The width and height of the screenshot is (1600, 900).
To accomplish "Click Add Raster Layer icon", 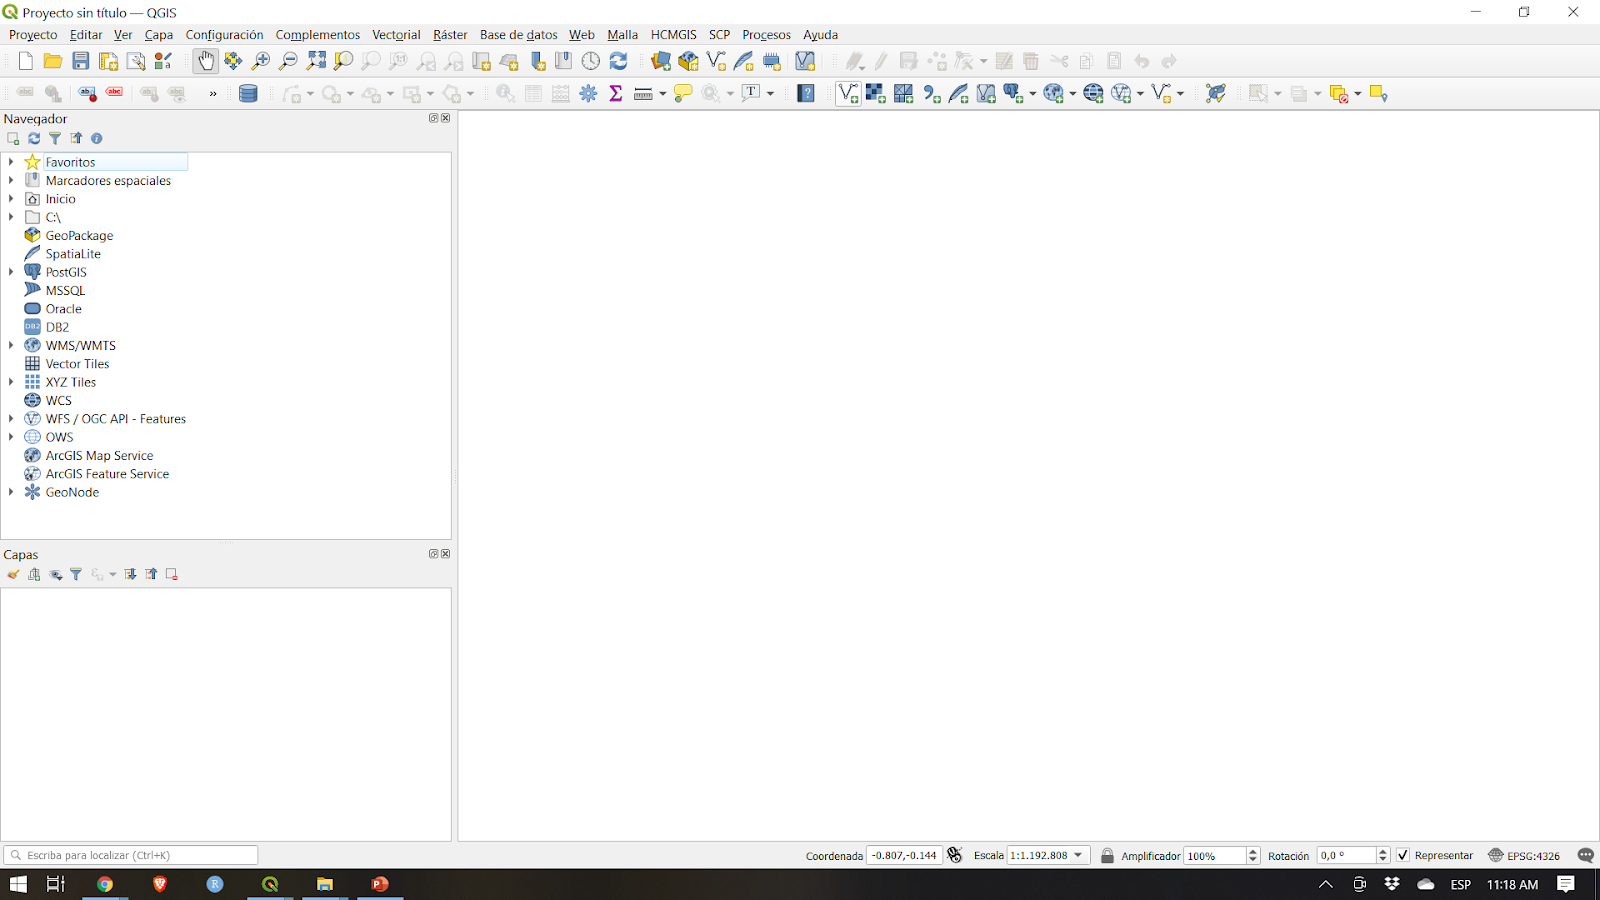I will coord(876,93).
